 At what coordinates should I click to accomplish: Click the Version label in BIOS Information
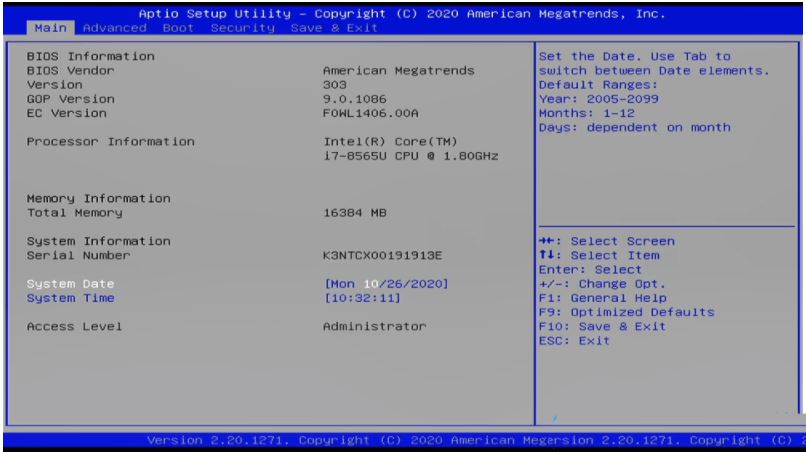pyautogui.click(x=54, y=84)
